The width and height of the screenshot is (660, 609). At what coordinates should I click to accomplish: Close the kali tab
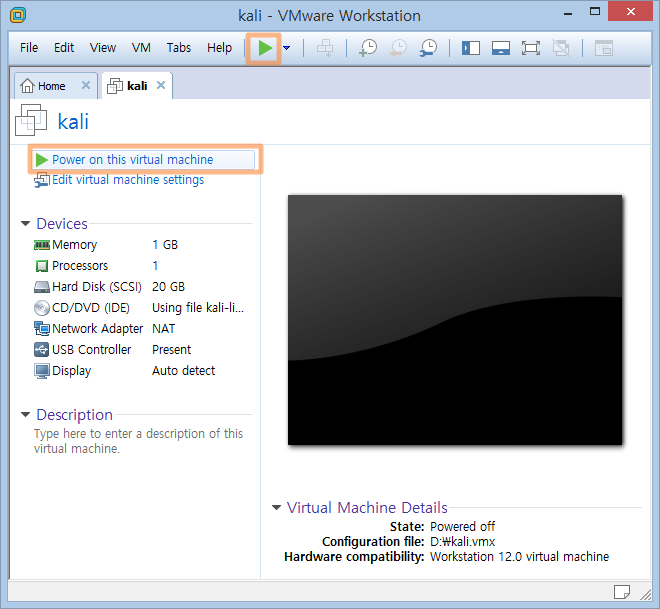(161, 85)
